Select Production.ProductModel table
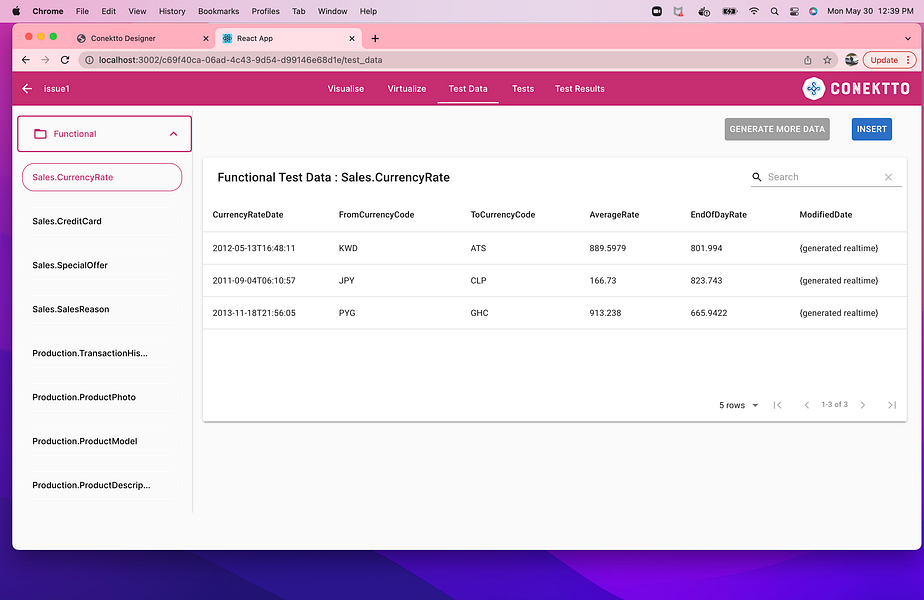 click(102, 441)
